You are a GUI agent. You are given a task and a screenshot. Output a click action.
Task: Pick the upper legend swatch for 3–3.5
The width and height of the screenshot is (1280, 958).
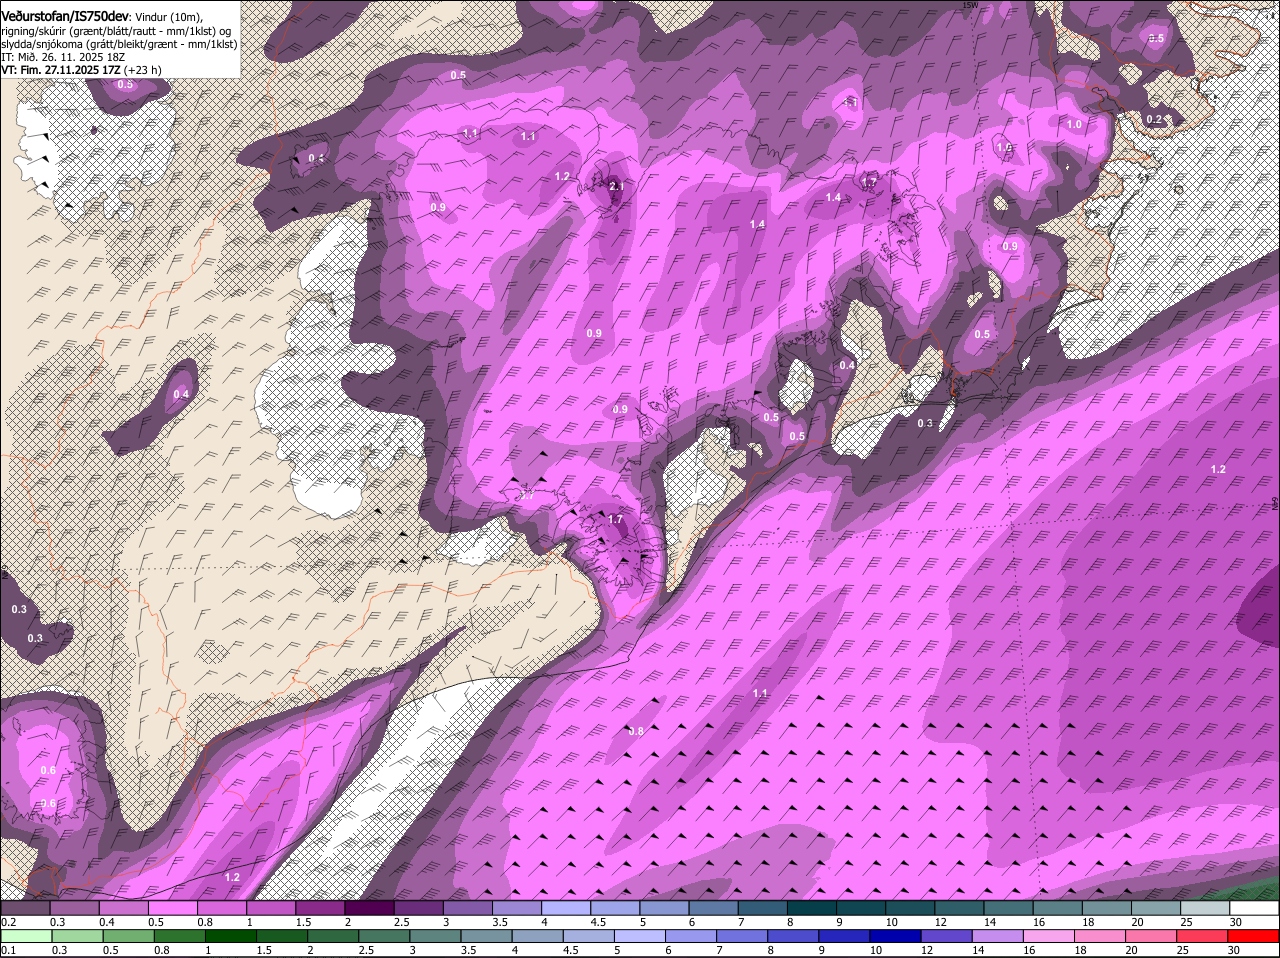[467, 908]
